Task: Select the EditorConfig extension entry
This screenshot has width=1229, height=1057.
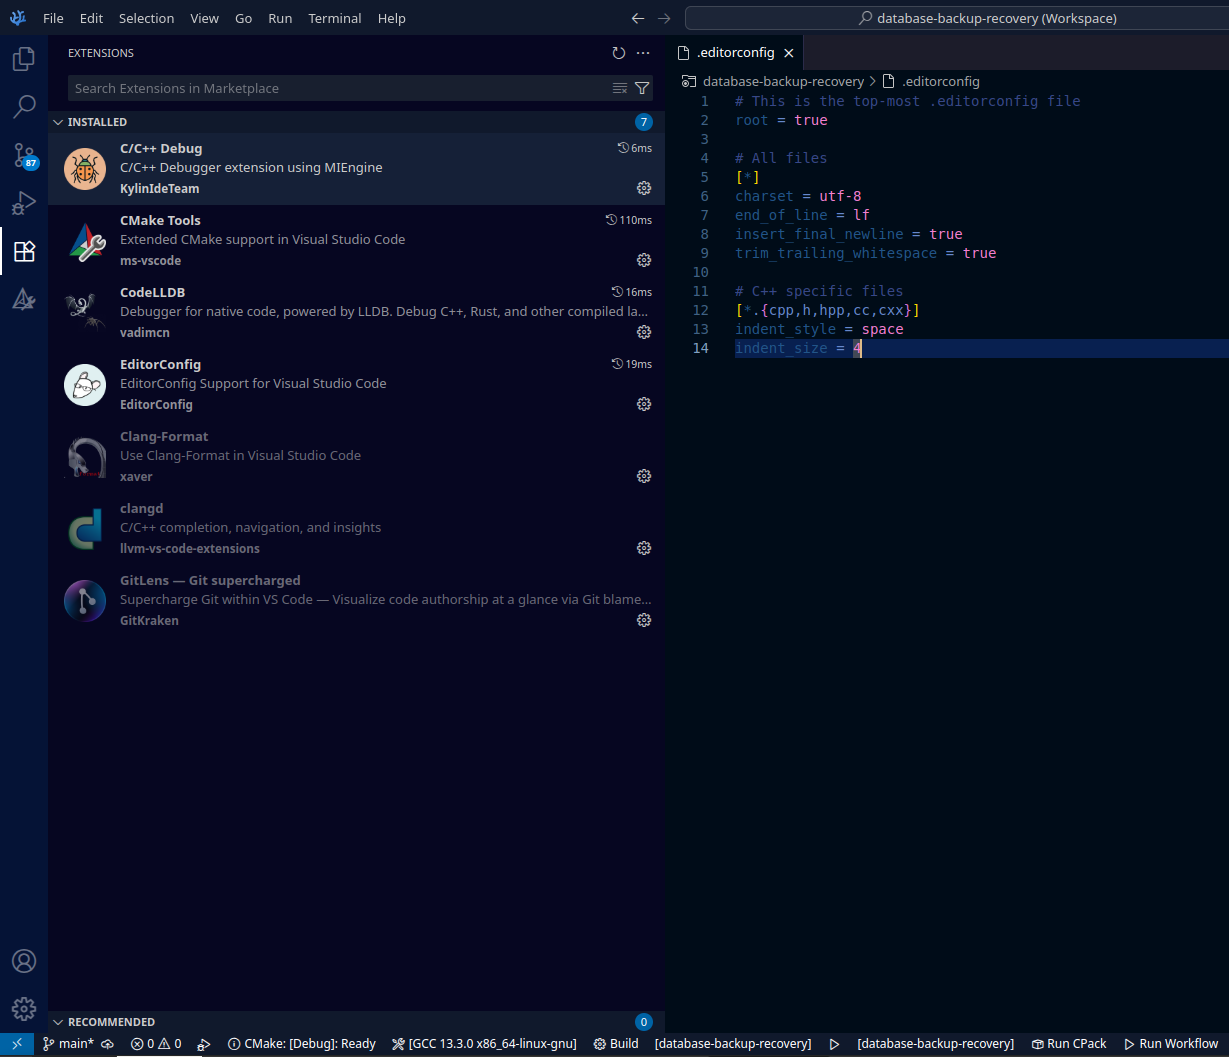Action: [356, 384]
